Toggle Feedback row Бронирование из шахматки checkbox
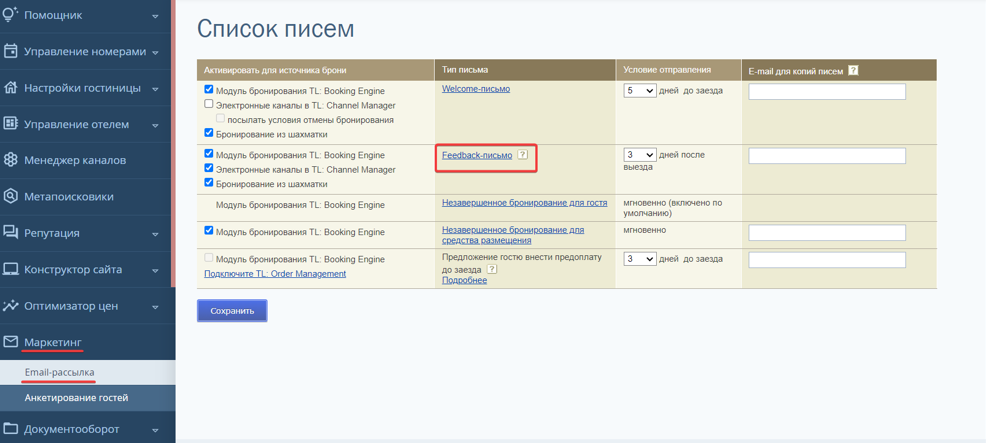This screenshot has height=443, width=986. 209,183
